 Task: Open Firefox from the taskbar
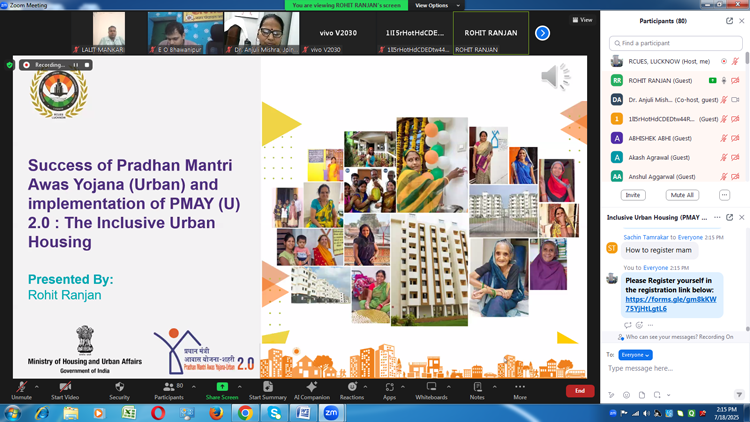[x=216, y=413]
